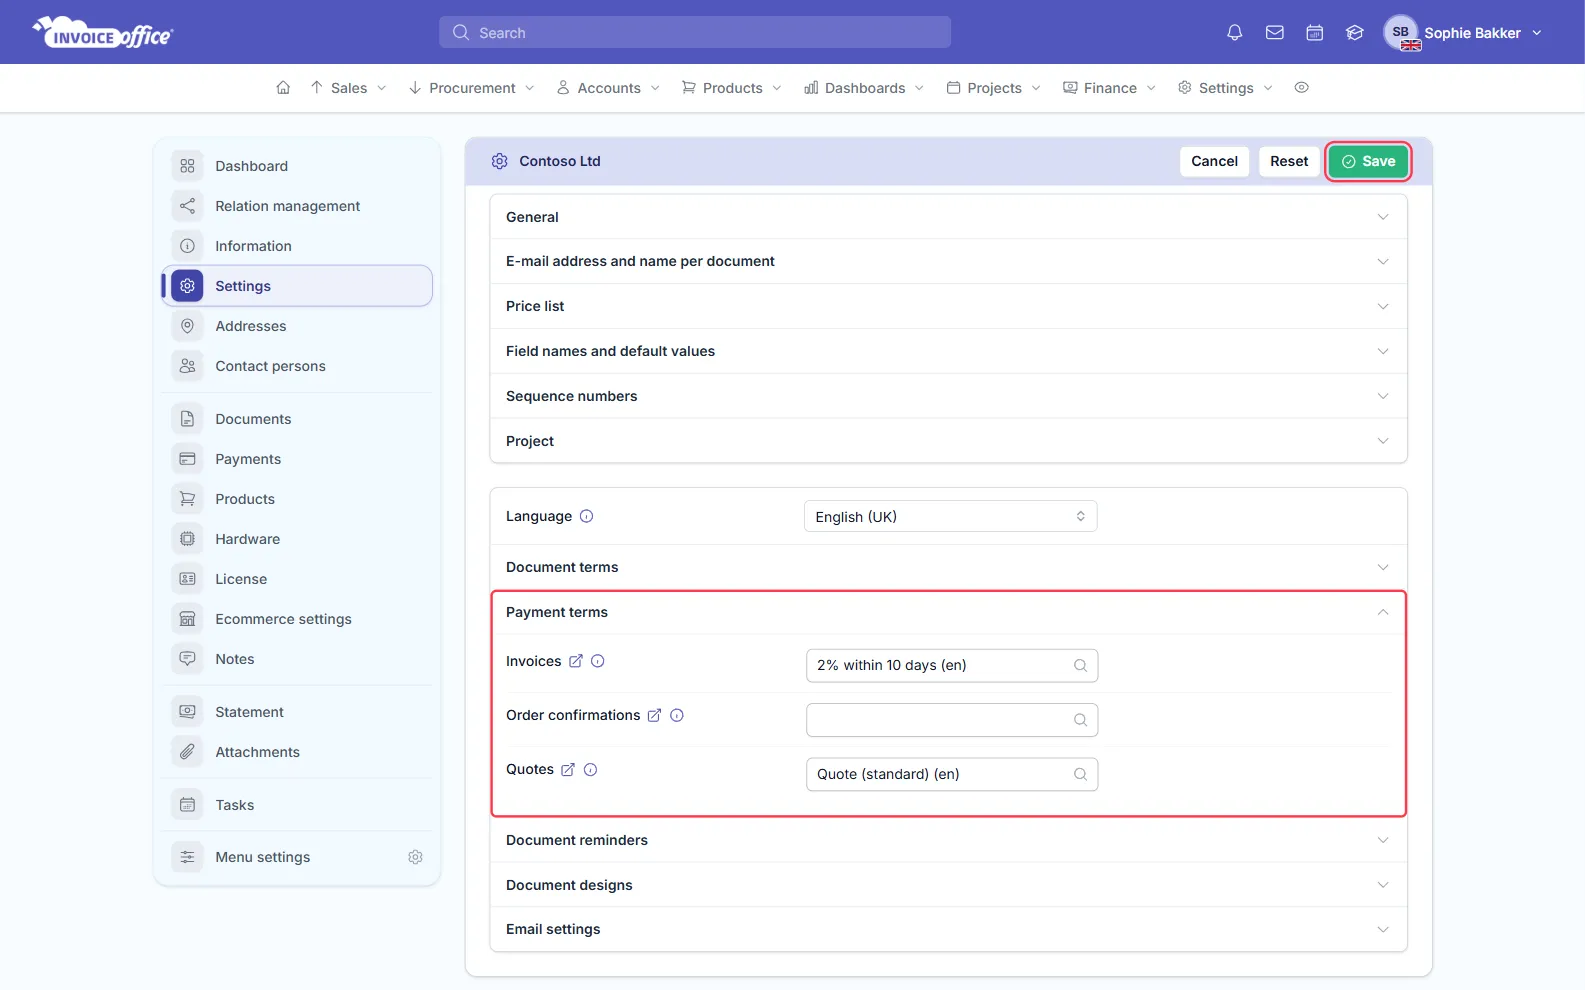Open Relation management in sidebar

(297, 206)
